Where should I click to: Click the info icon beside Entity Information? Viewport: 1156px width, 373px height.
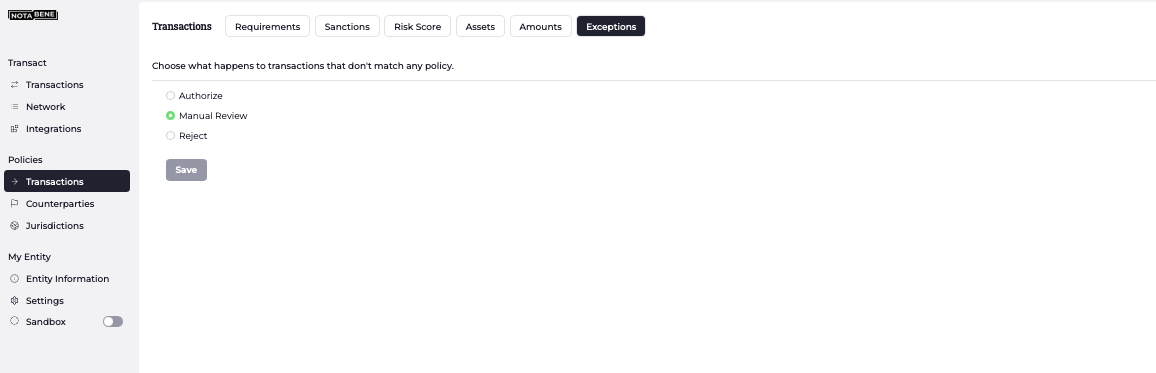[14, 279]
